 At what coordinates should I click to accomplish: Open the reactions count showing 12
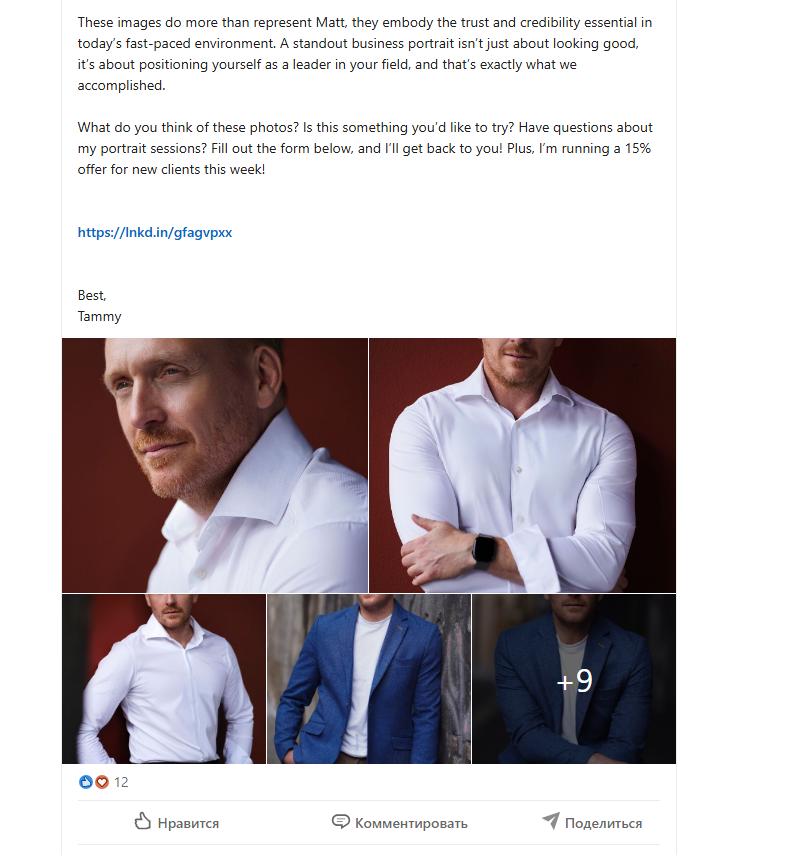click(121, 782)
